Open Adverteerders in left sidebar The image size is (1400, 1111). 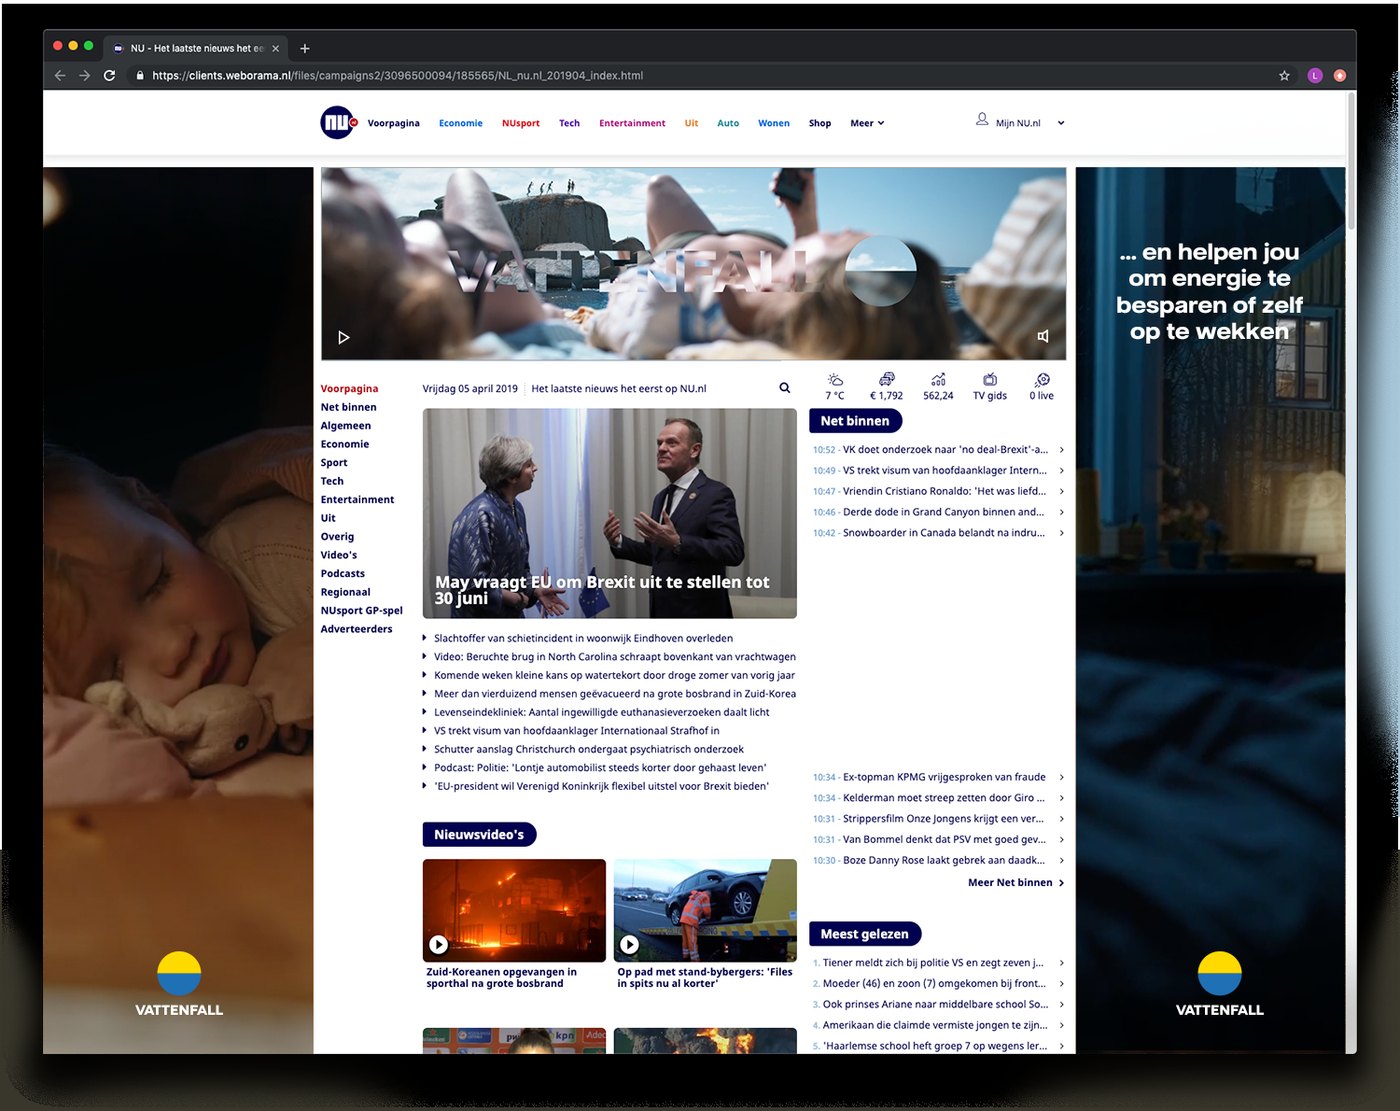(357, 629)
